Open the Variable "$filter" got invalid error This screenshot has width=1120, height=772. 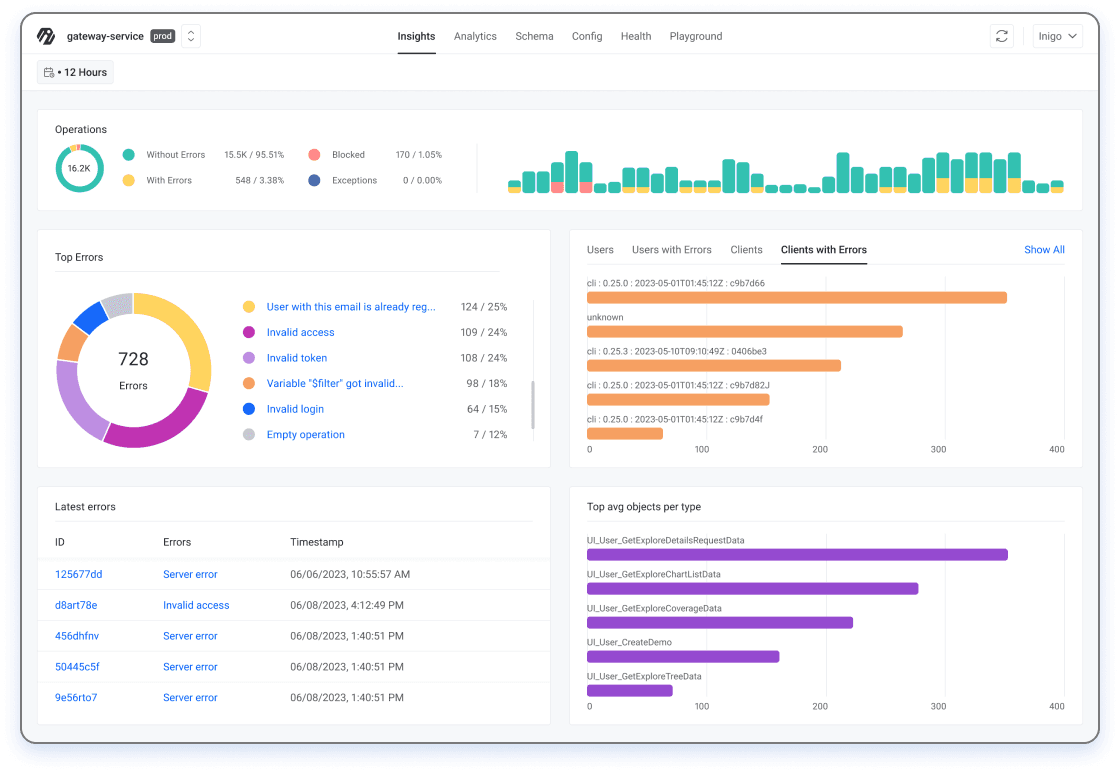click(x=335, y=384)
